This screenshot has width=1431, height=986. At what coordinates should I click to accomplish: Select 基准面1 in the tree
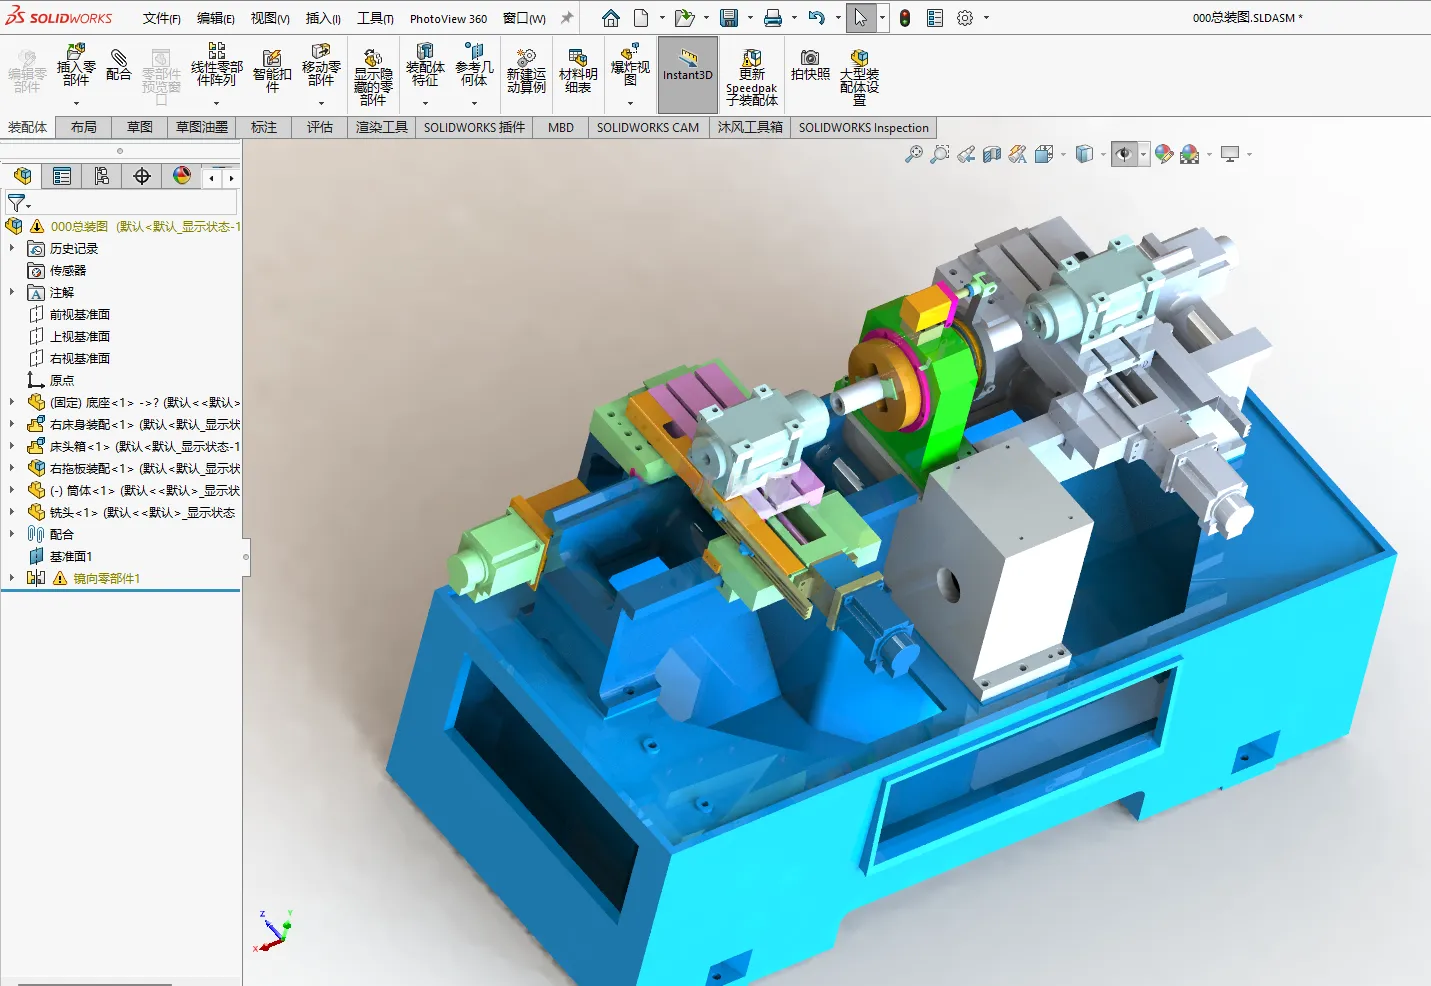tap(71, 556)
